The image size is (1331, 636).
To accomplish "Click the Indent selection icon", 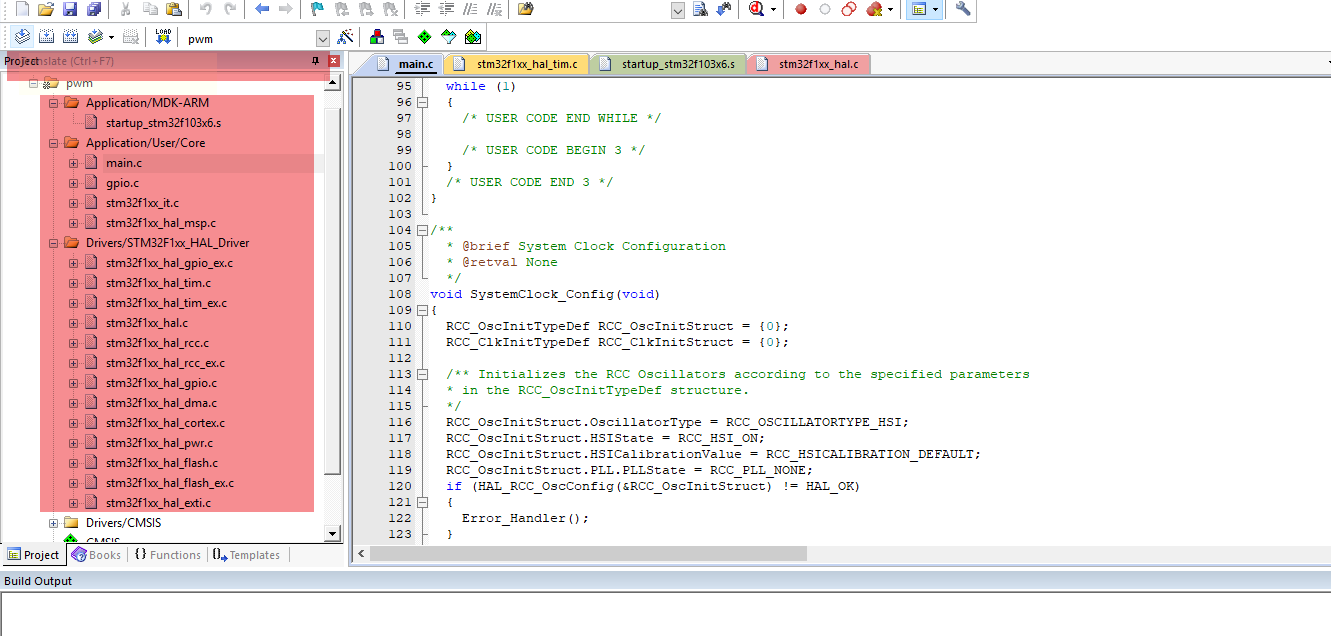I will click(422, 9).
